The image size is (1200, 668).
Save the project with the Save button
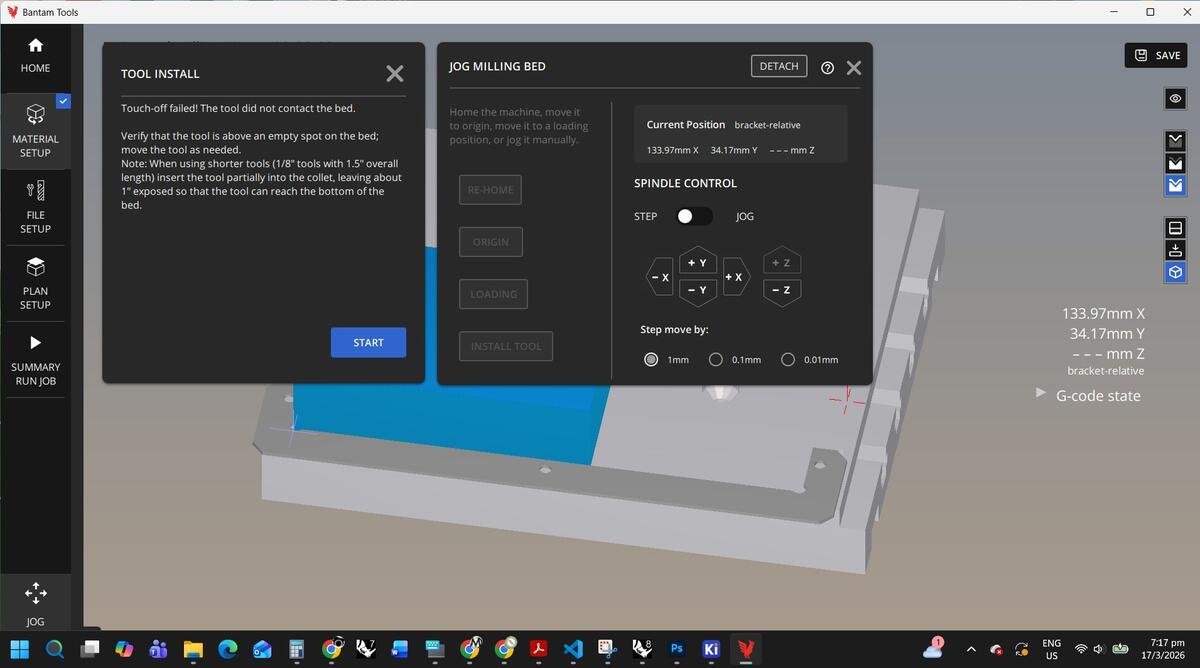pos(1156,55)
